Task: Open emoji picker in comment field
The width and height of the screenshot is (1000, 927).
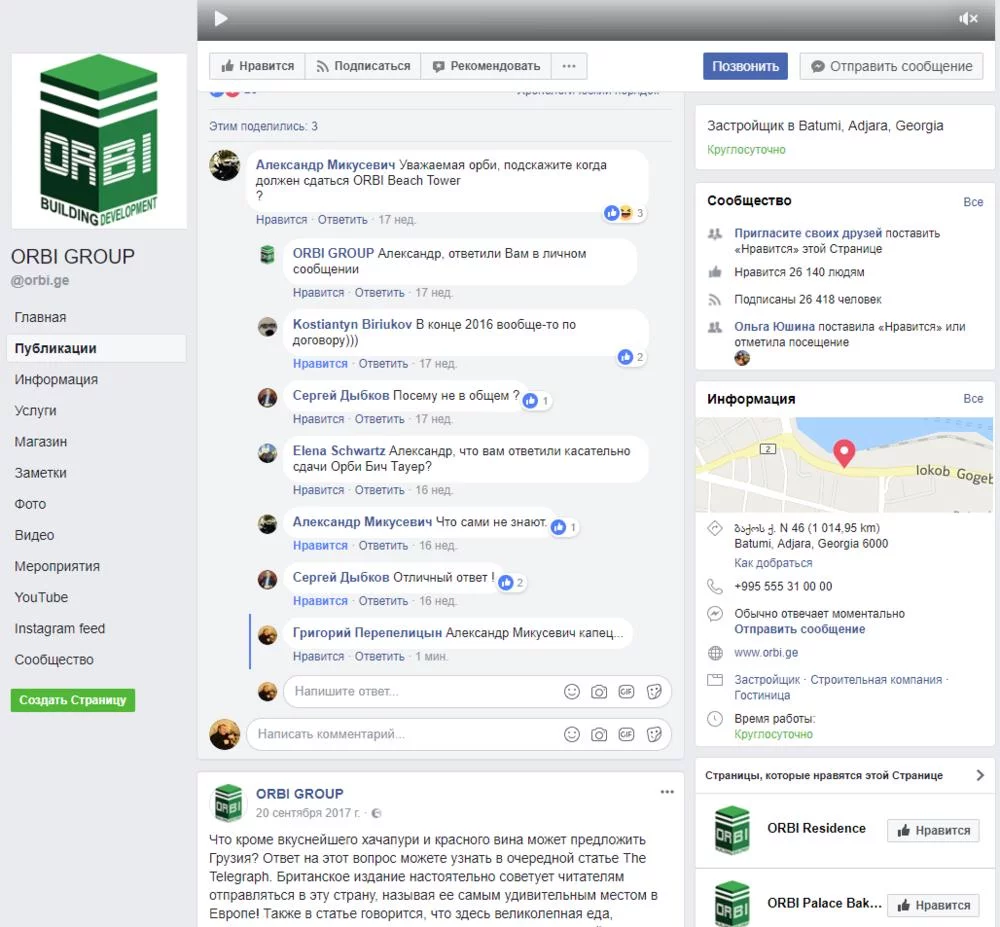Action: tap(572, 734)
